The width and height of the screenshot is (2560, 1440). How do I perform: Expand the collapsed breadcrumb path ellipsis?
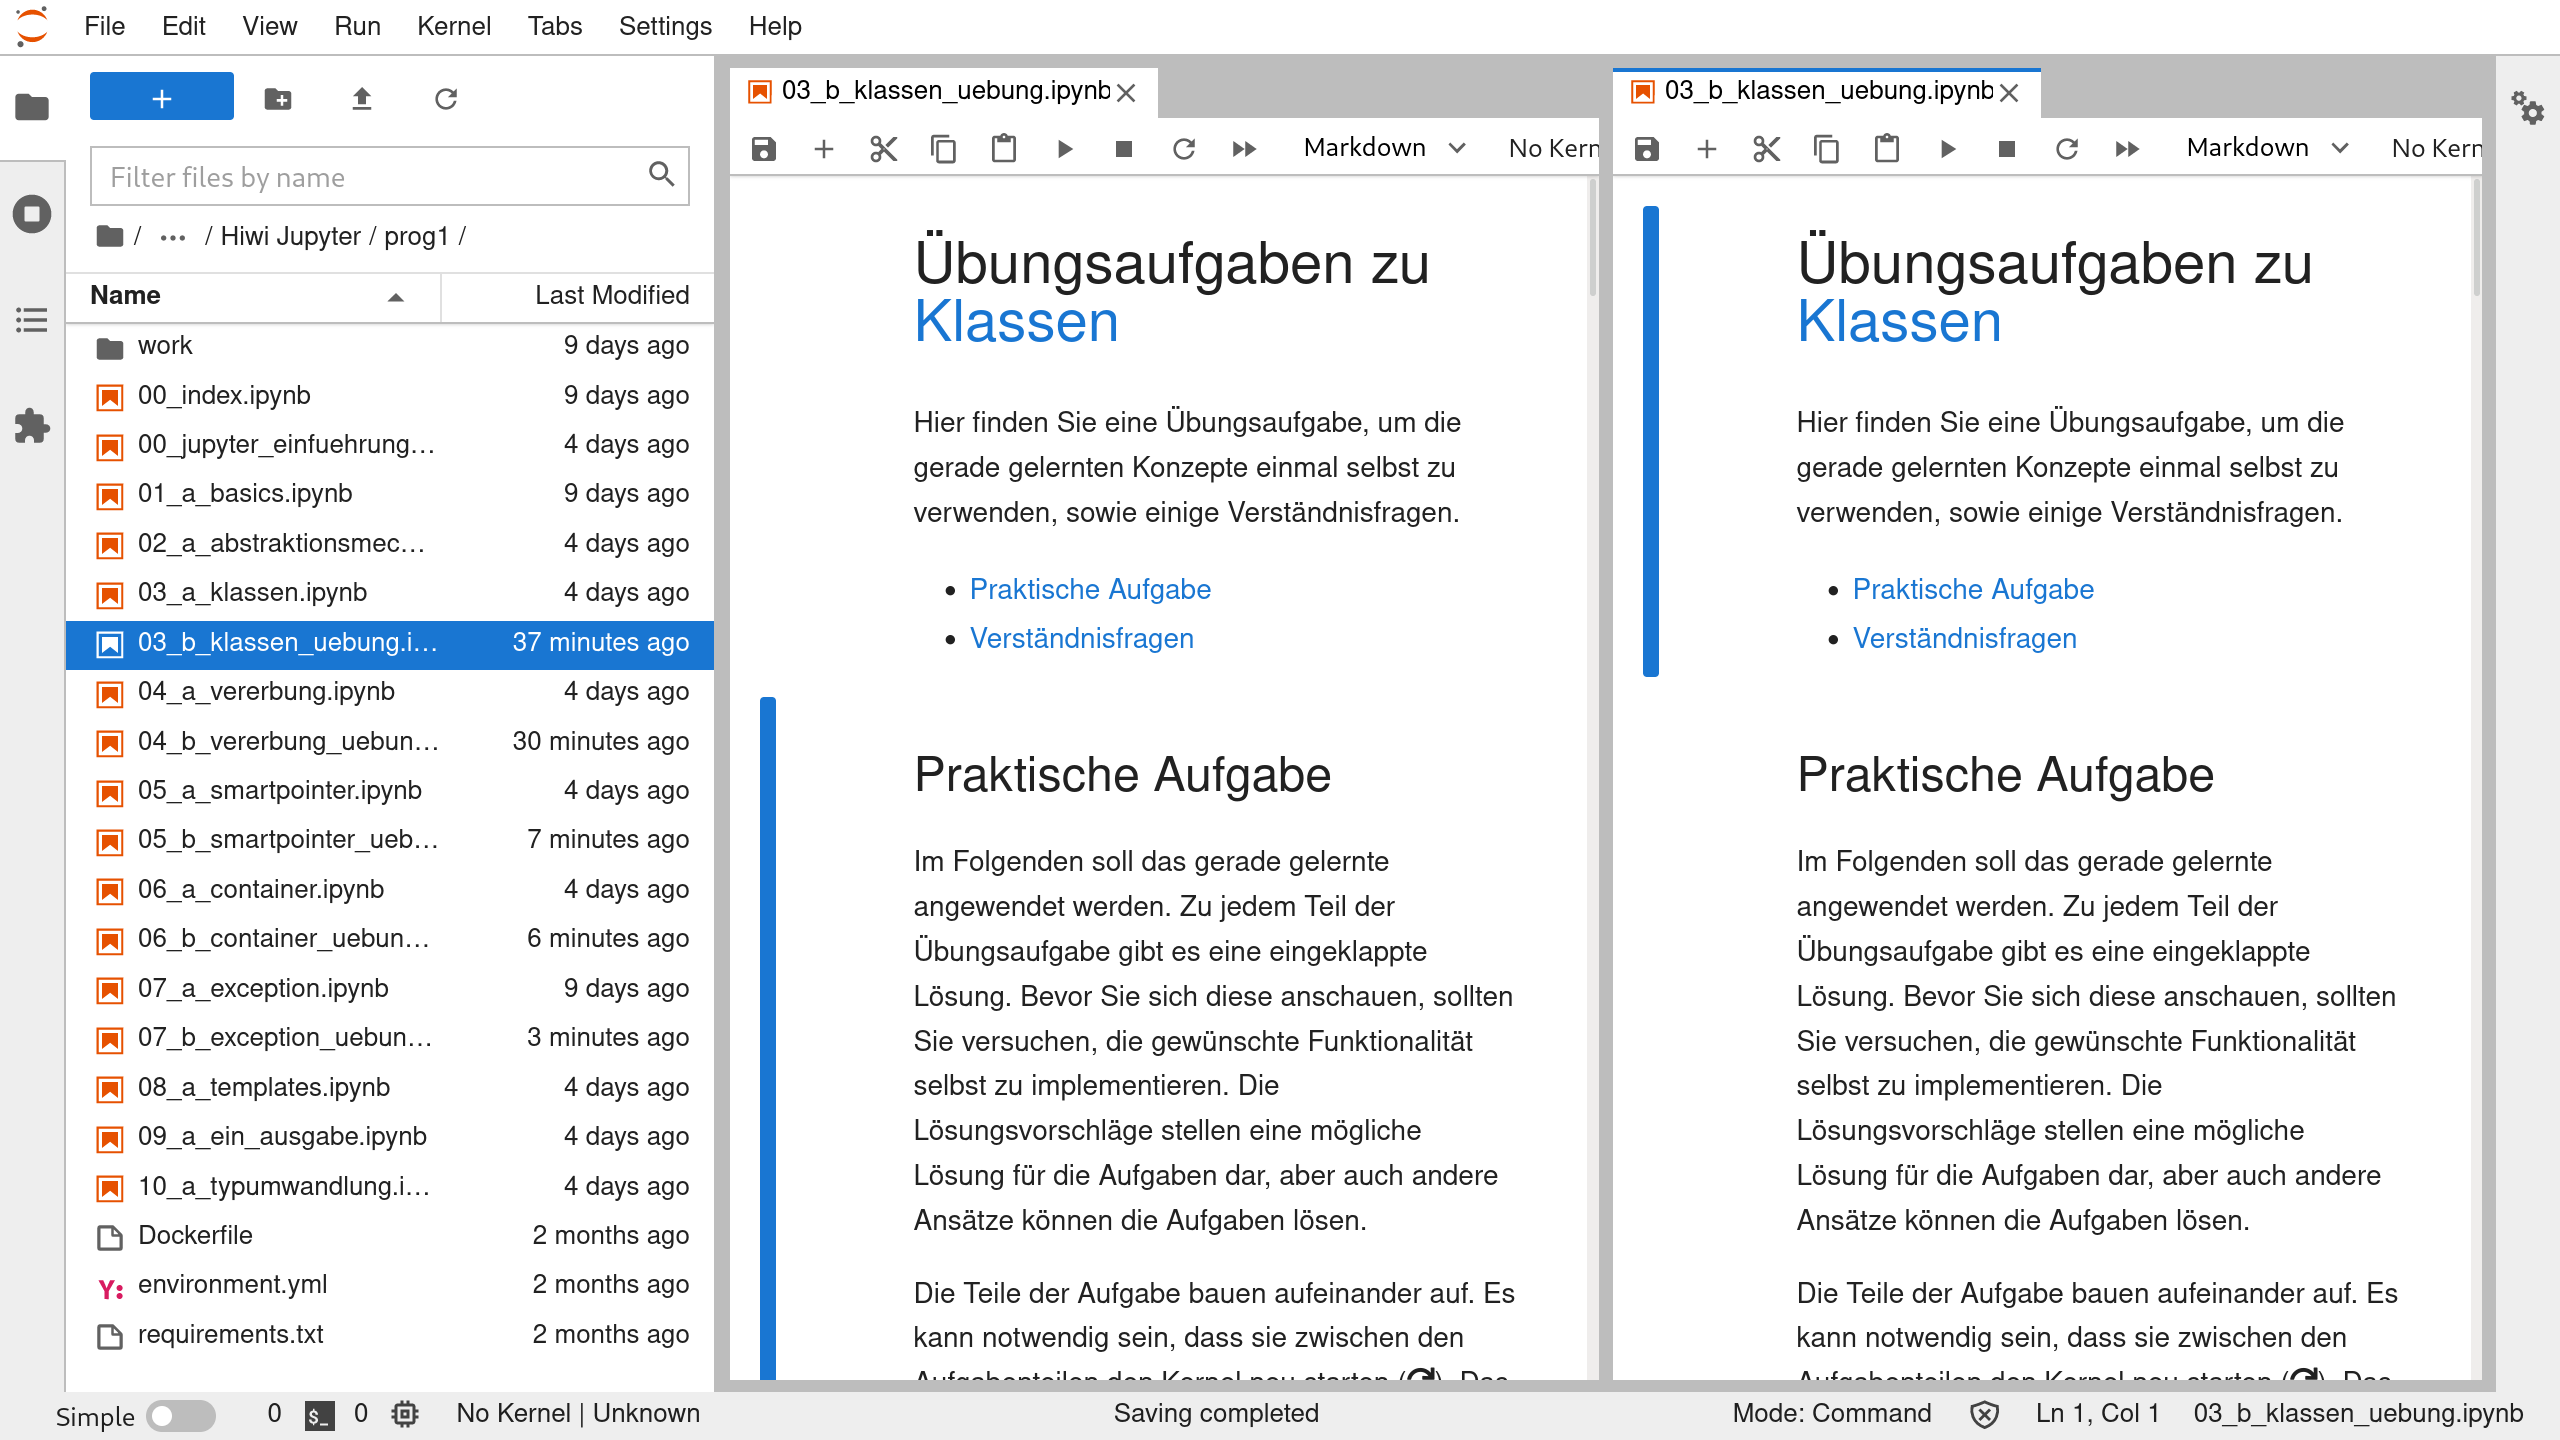[173, 237]
